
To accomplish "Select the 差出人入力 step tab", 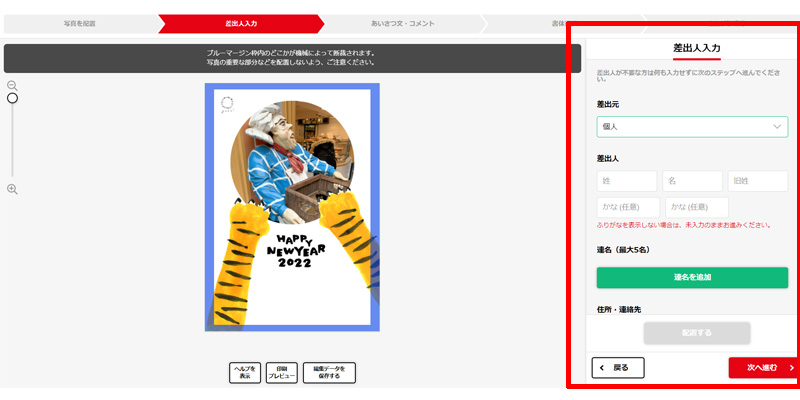I will [241, 23].
